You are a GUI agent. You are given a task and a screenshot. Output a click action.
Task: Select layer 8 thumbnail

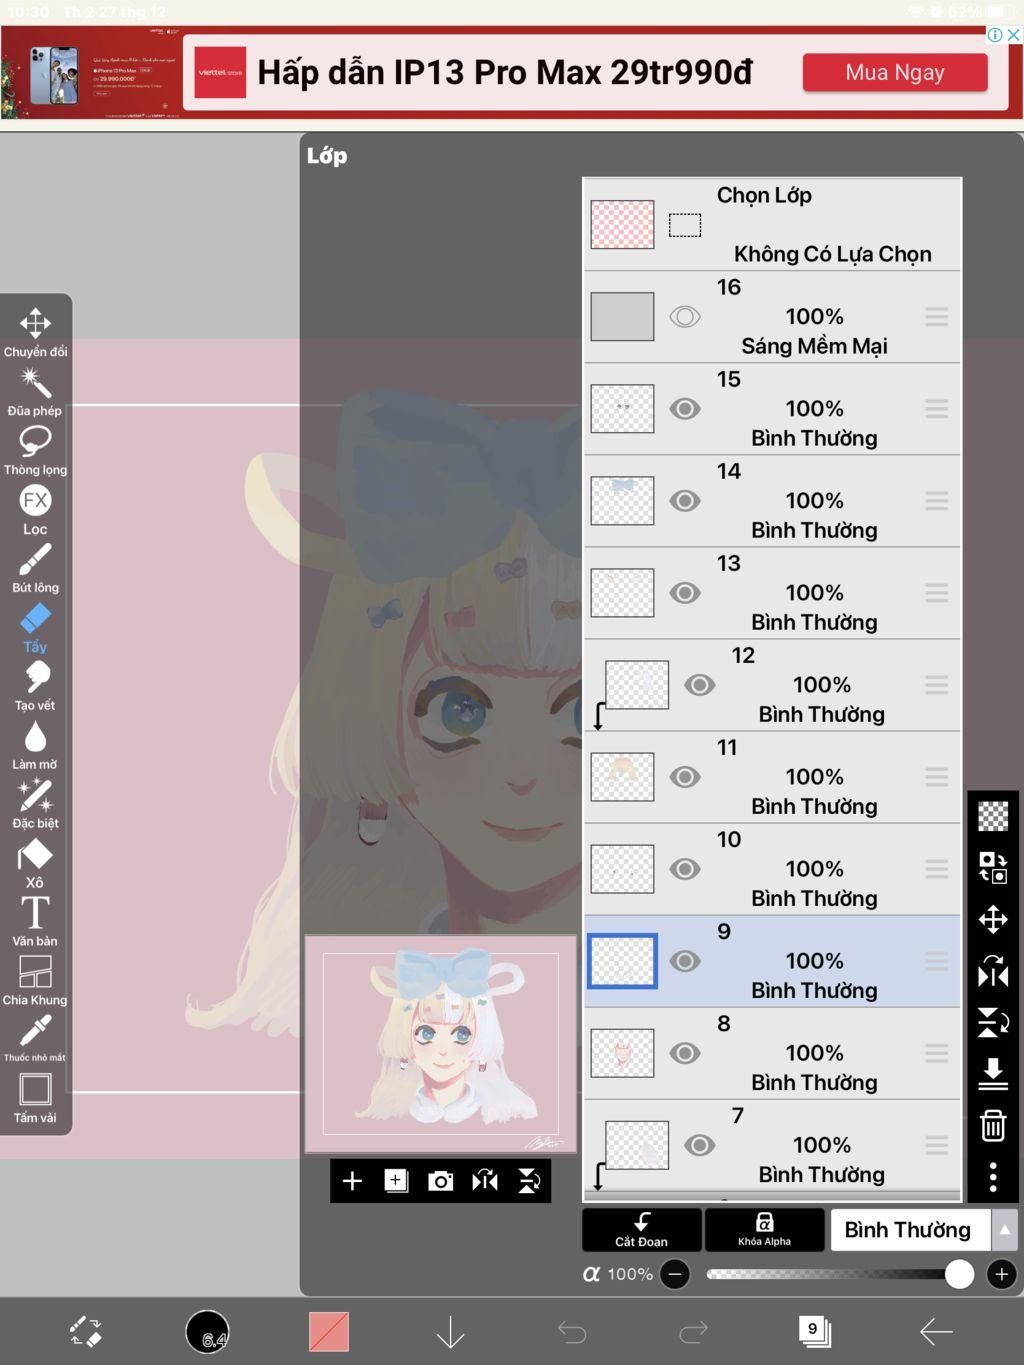click(622, 1053)
